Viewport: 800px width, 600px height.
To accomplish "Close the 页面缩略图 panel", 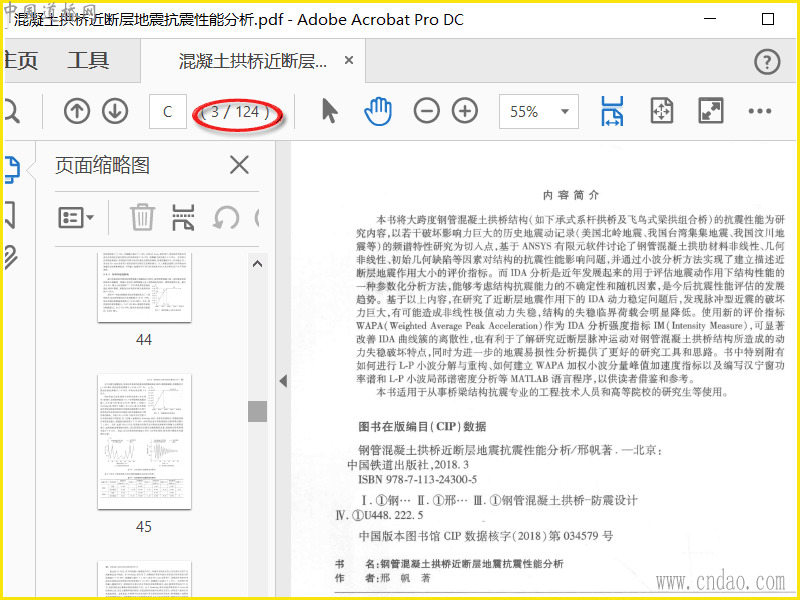I will point(239,165).
